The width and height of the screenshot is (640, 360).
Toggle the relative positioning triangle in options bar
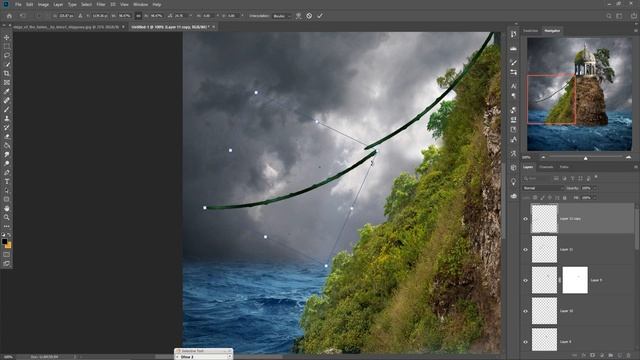tap(80, 16)
